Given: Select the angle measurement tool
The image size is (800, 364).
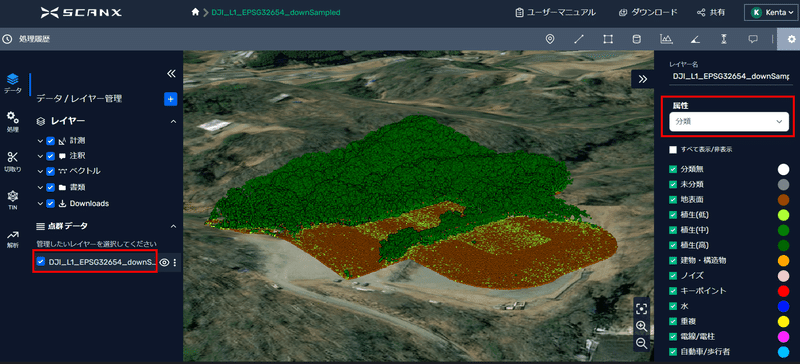Looking at the screenshot, I should pyautogui.click(x=694, y=39).
